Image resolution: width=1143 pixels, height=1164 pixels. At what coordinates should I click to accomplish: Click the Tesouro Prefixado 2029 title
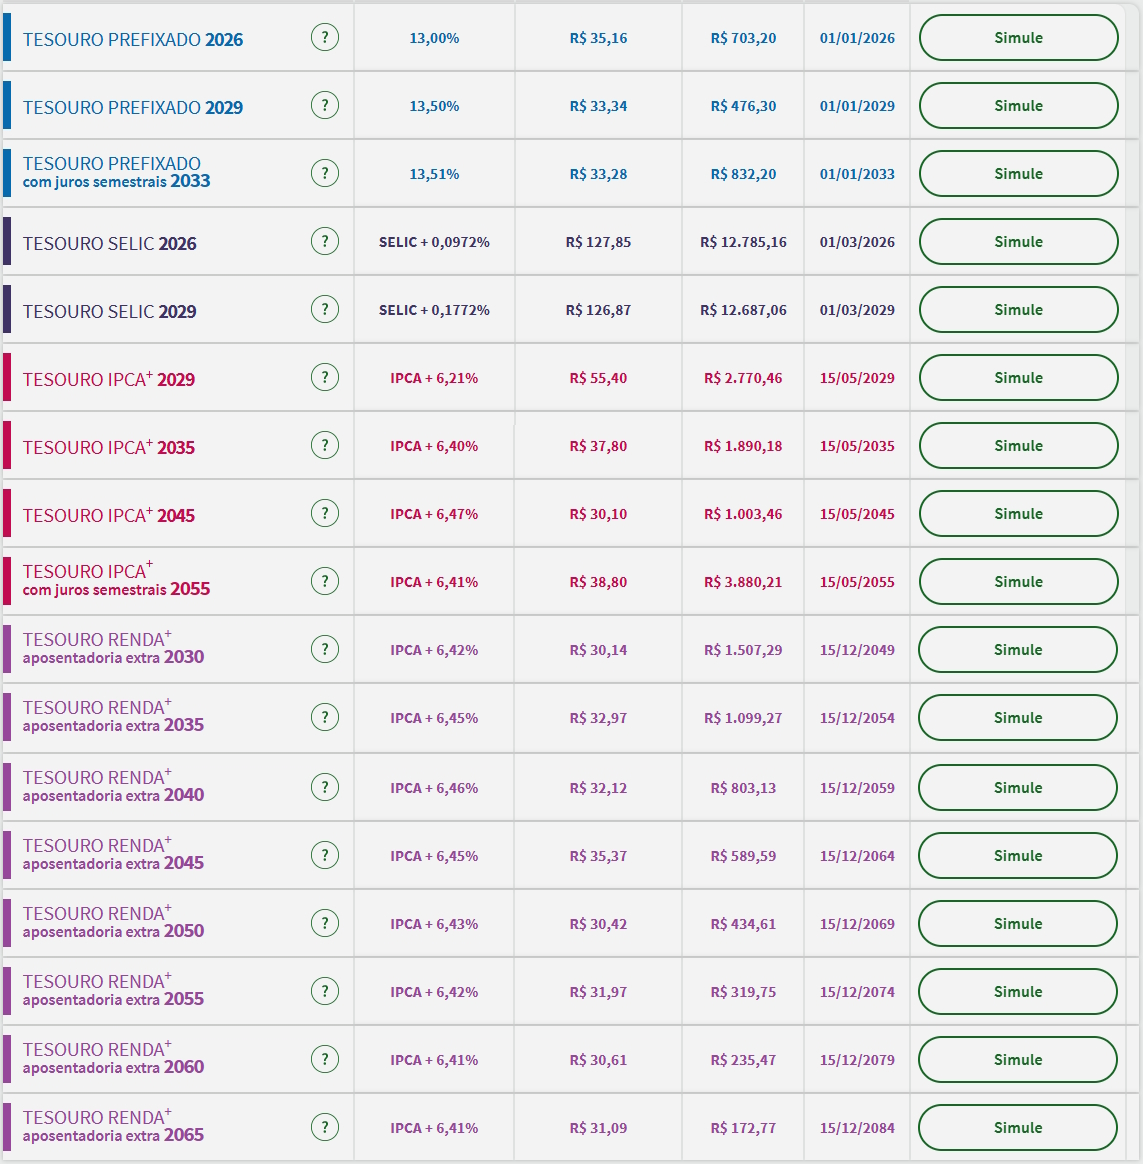(133, 108)
